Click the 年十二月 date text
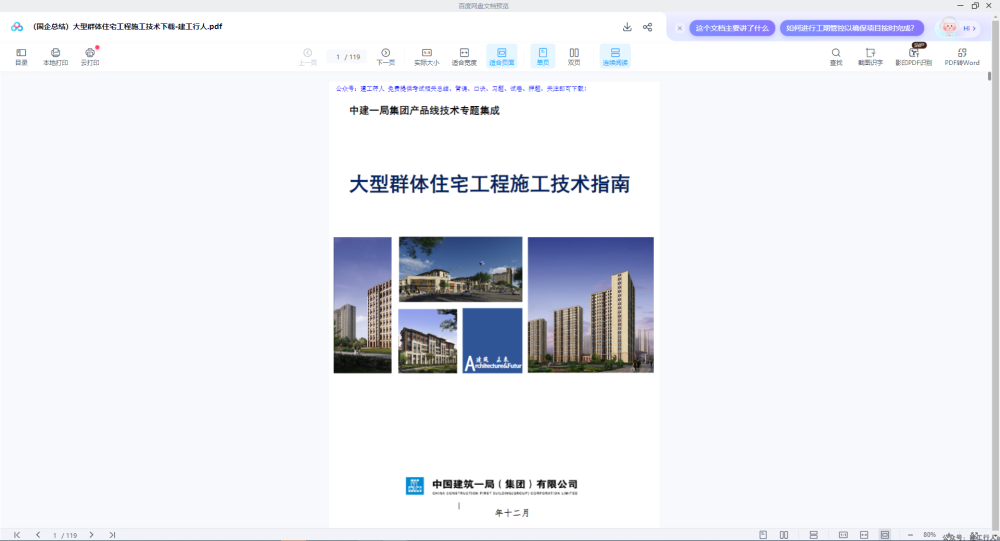1000x541 pixels. (512, 513)
